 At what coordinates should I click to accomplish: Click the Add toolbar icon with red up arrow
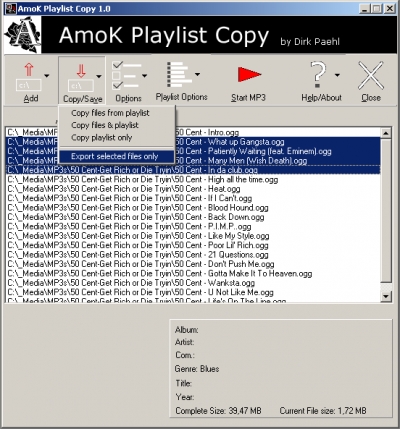pos(29,77)
